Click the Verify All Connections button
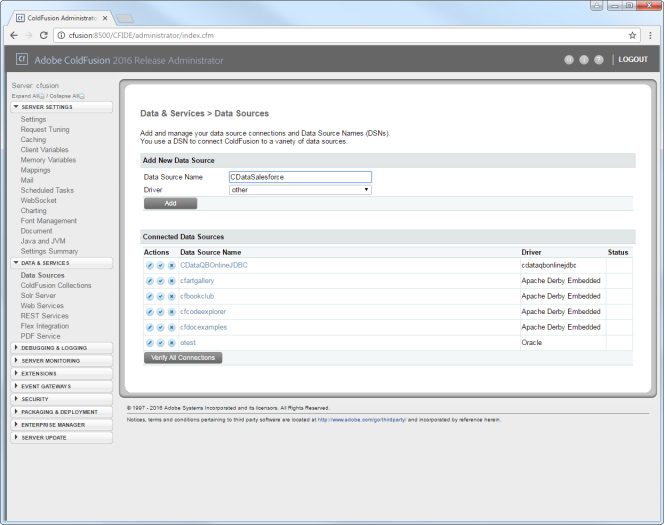This screenshot has height=525, width=665. tap(183, 358)
